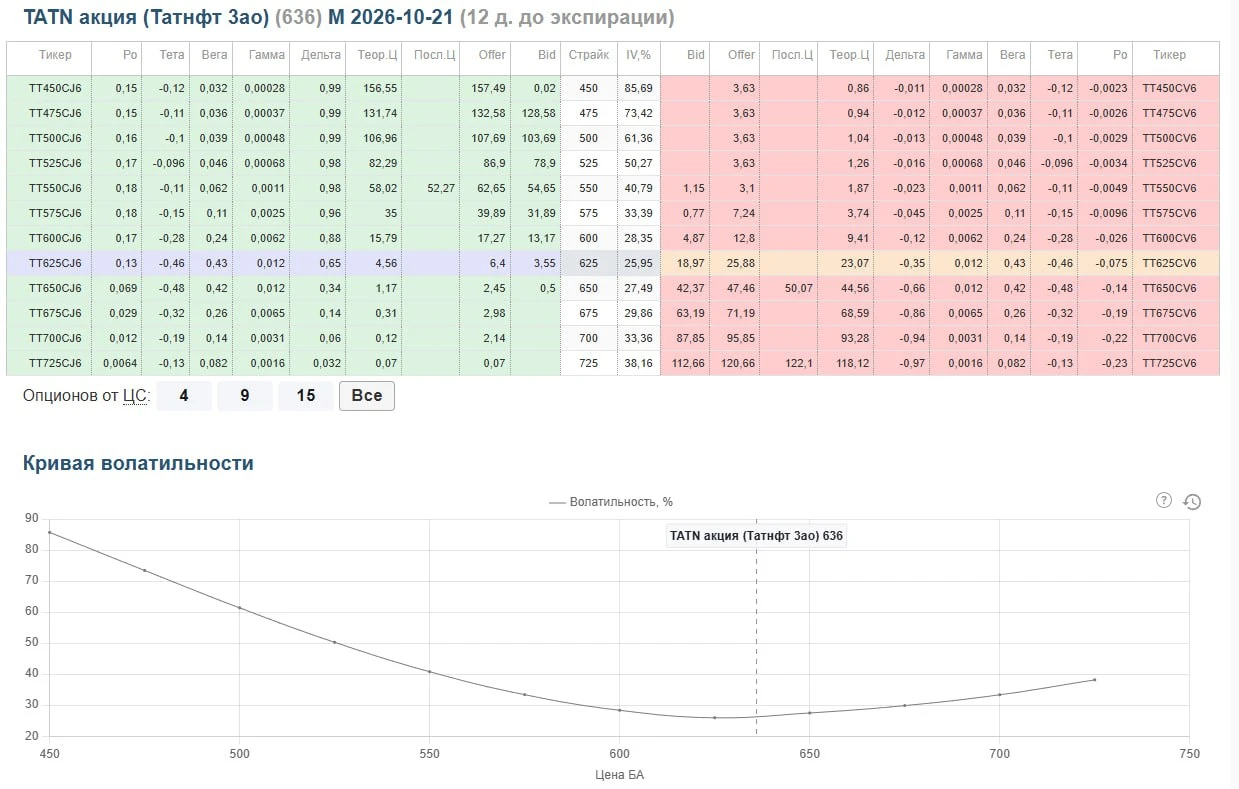Select call ticker TT550CJ6
Image resolution: width=1239 pixels, height=789 pixels.
[55, 188]
